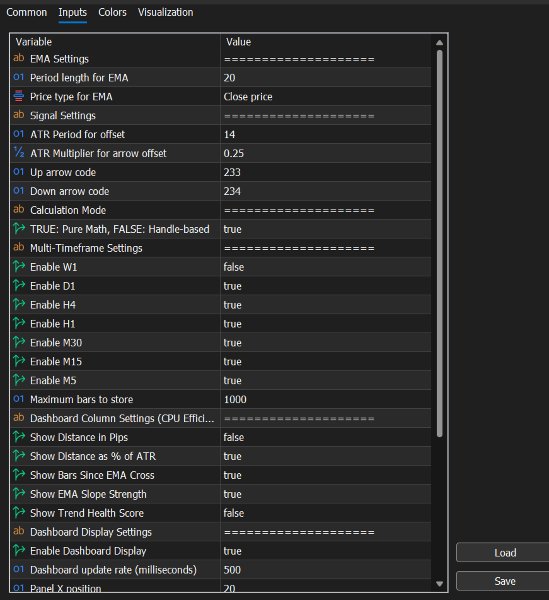549x600 pixels.
Task: Click the integer icon beside Dashboard update rate
Action: 18,569
